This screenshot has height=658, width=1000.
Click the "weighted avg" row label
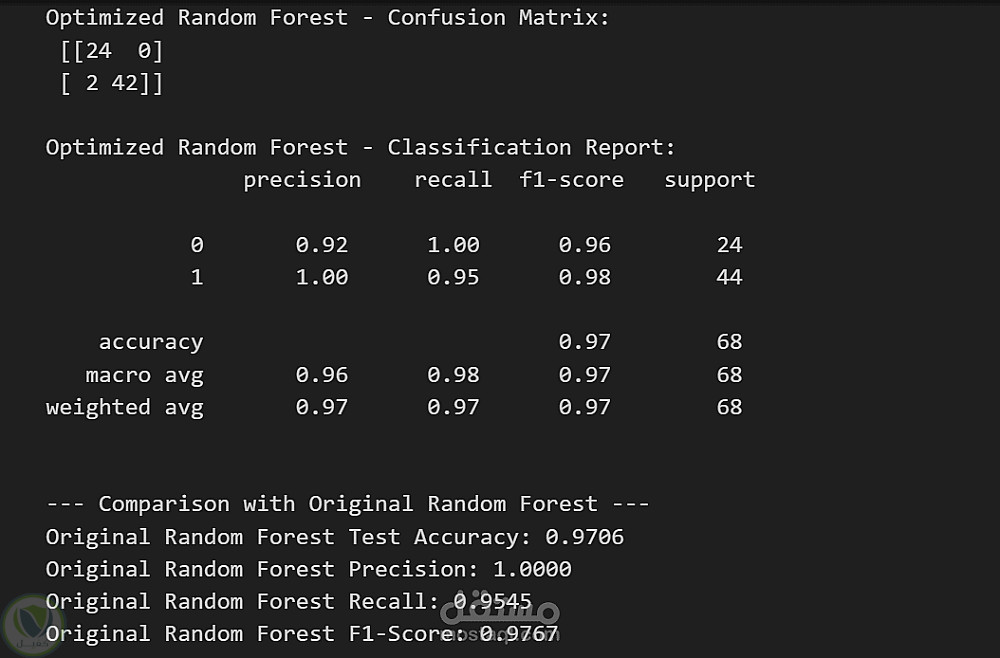pos(124,407)
